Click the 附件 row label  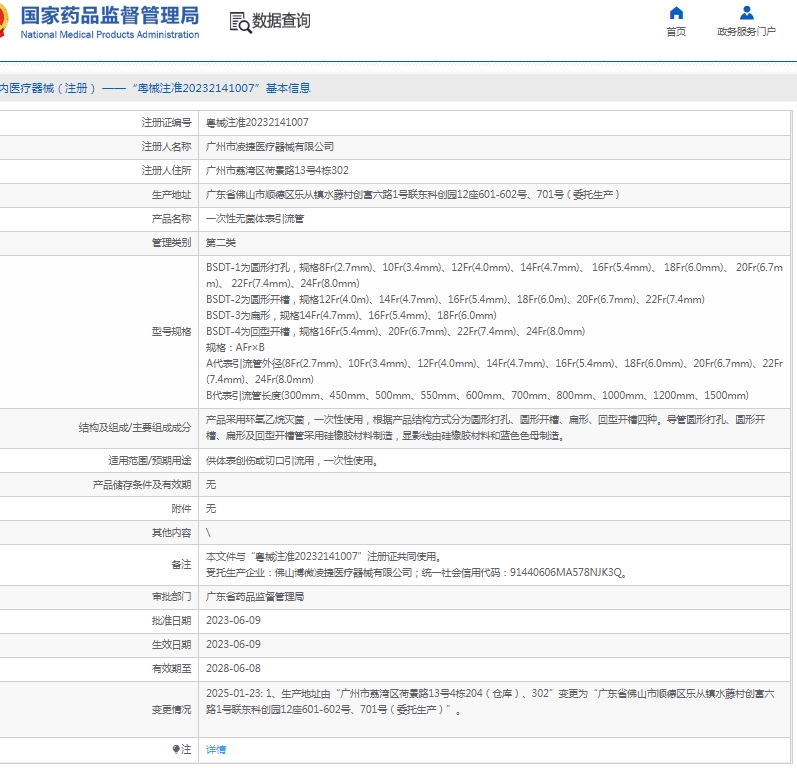click(x=181, y=509)
